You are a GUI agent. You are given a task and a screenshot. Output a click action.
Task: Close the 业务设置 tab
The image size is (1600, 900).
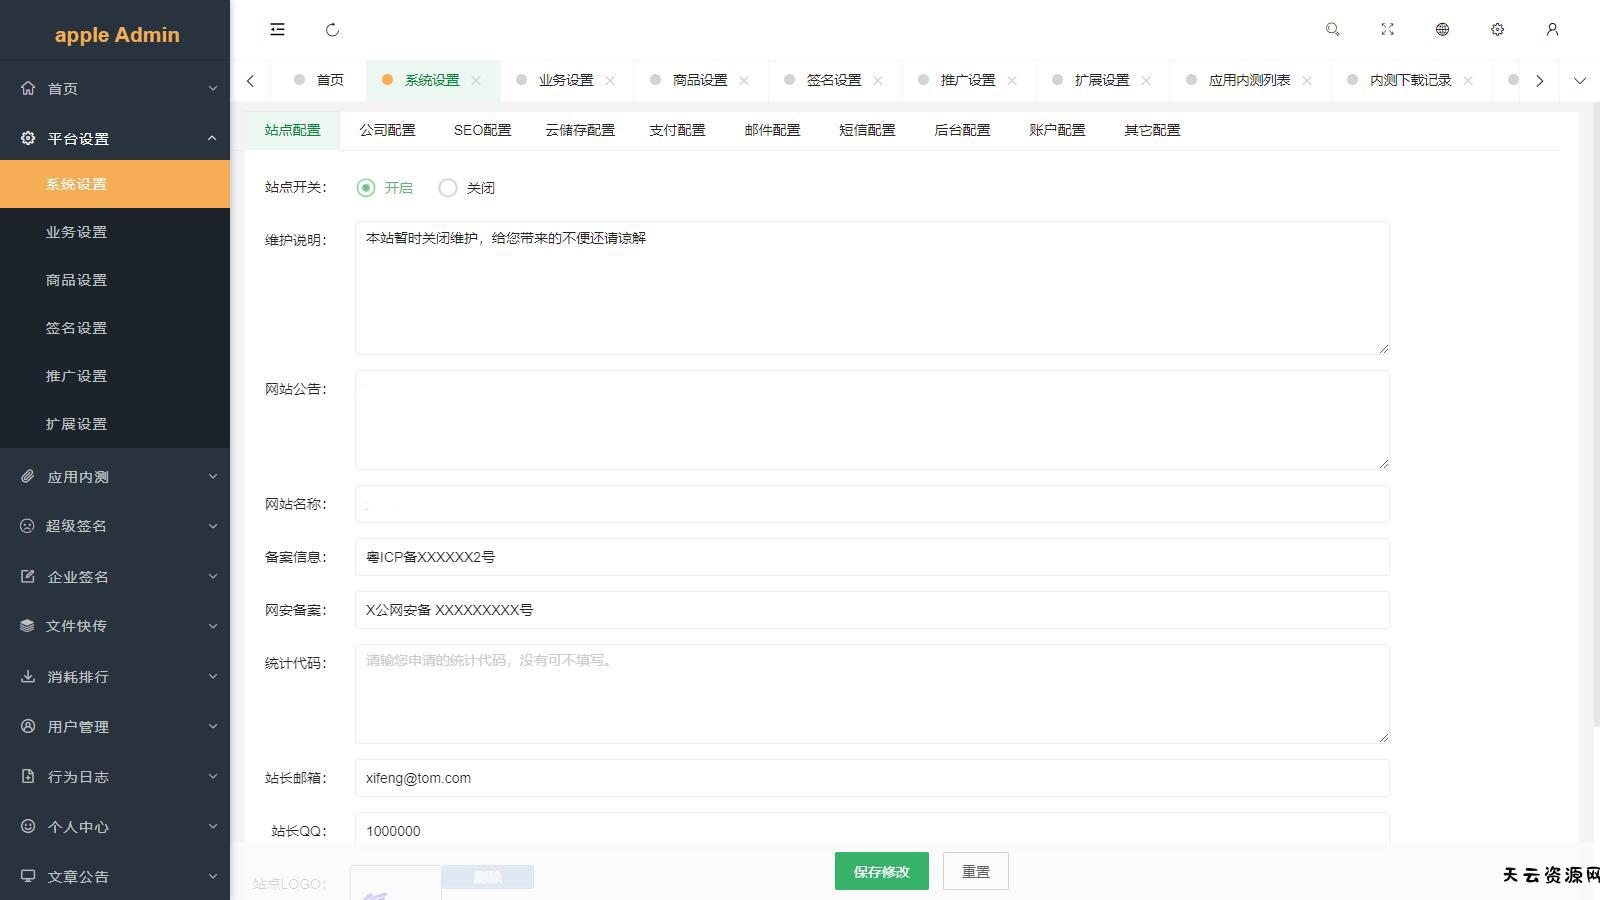coord(610,81)
